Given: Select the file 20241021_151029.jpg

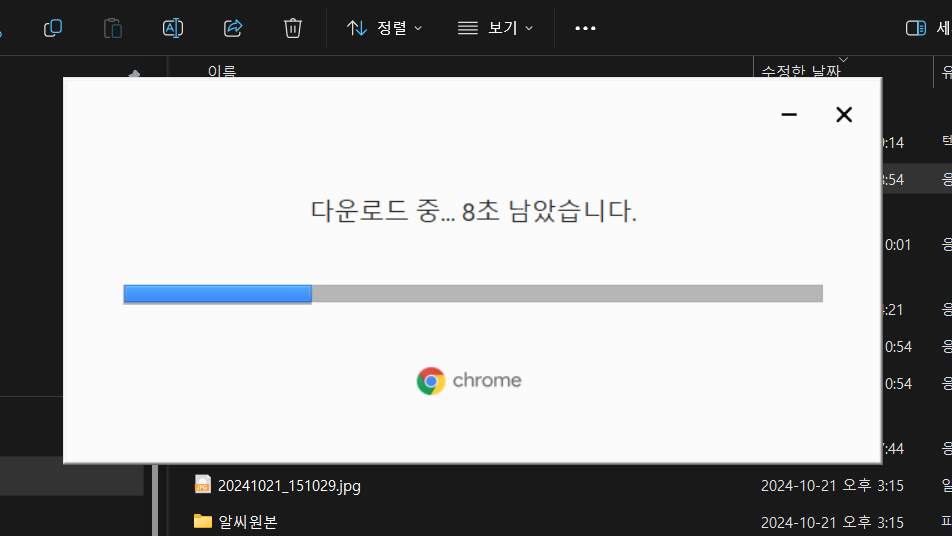Looking at the screenshot, I should tap(289, 486).
